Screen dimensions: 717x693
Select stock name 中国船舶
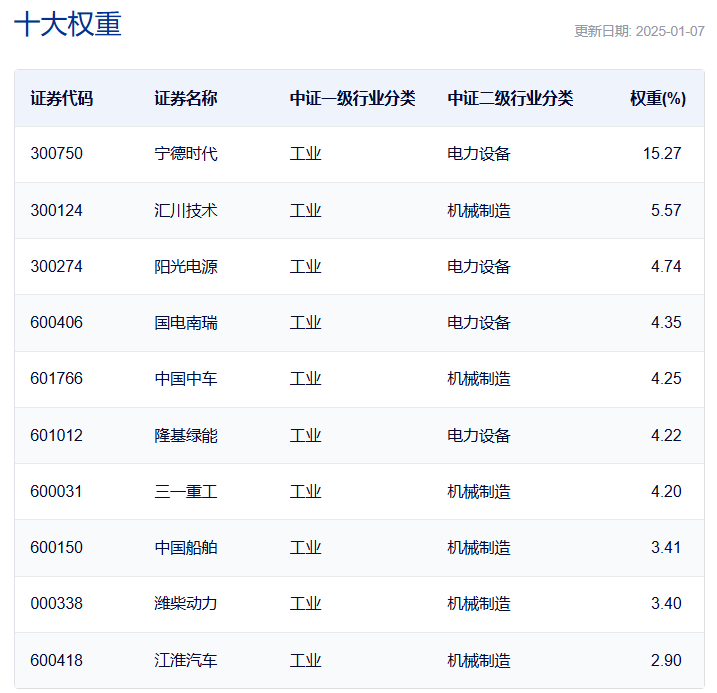[186, 547]
